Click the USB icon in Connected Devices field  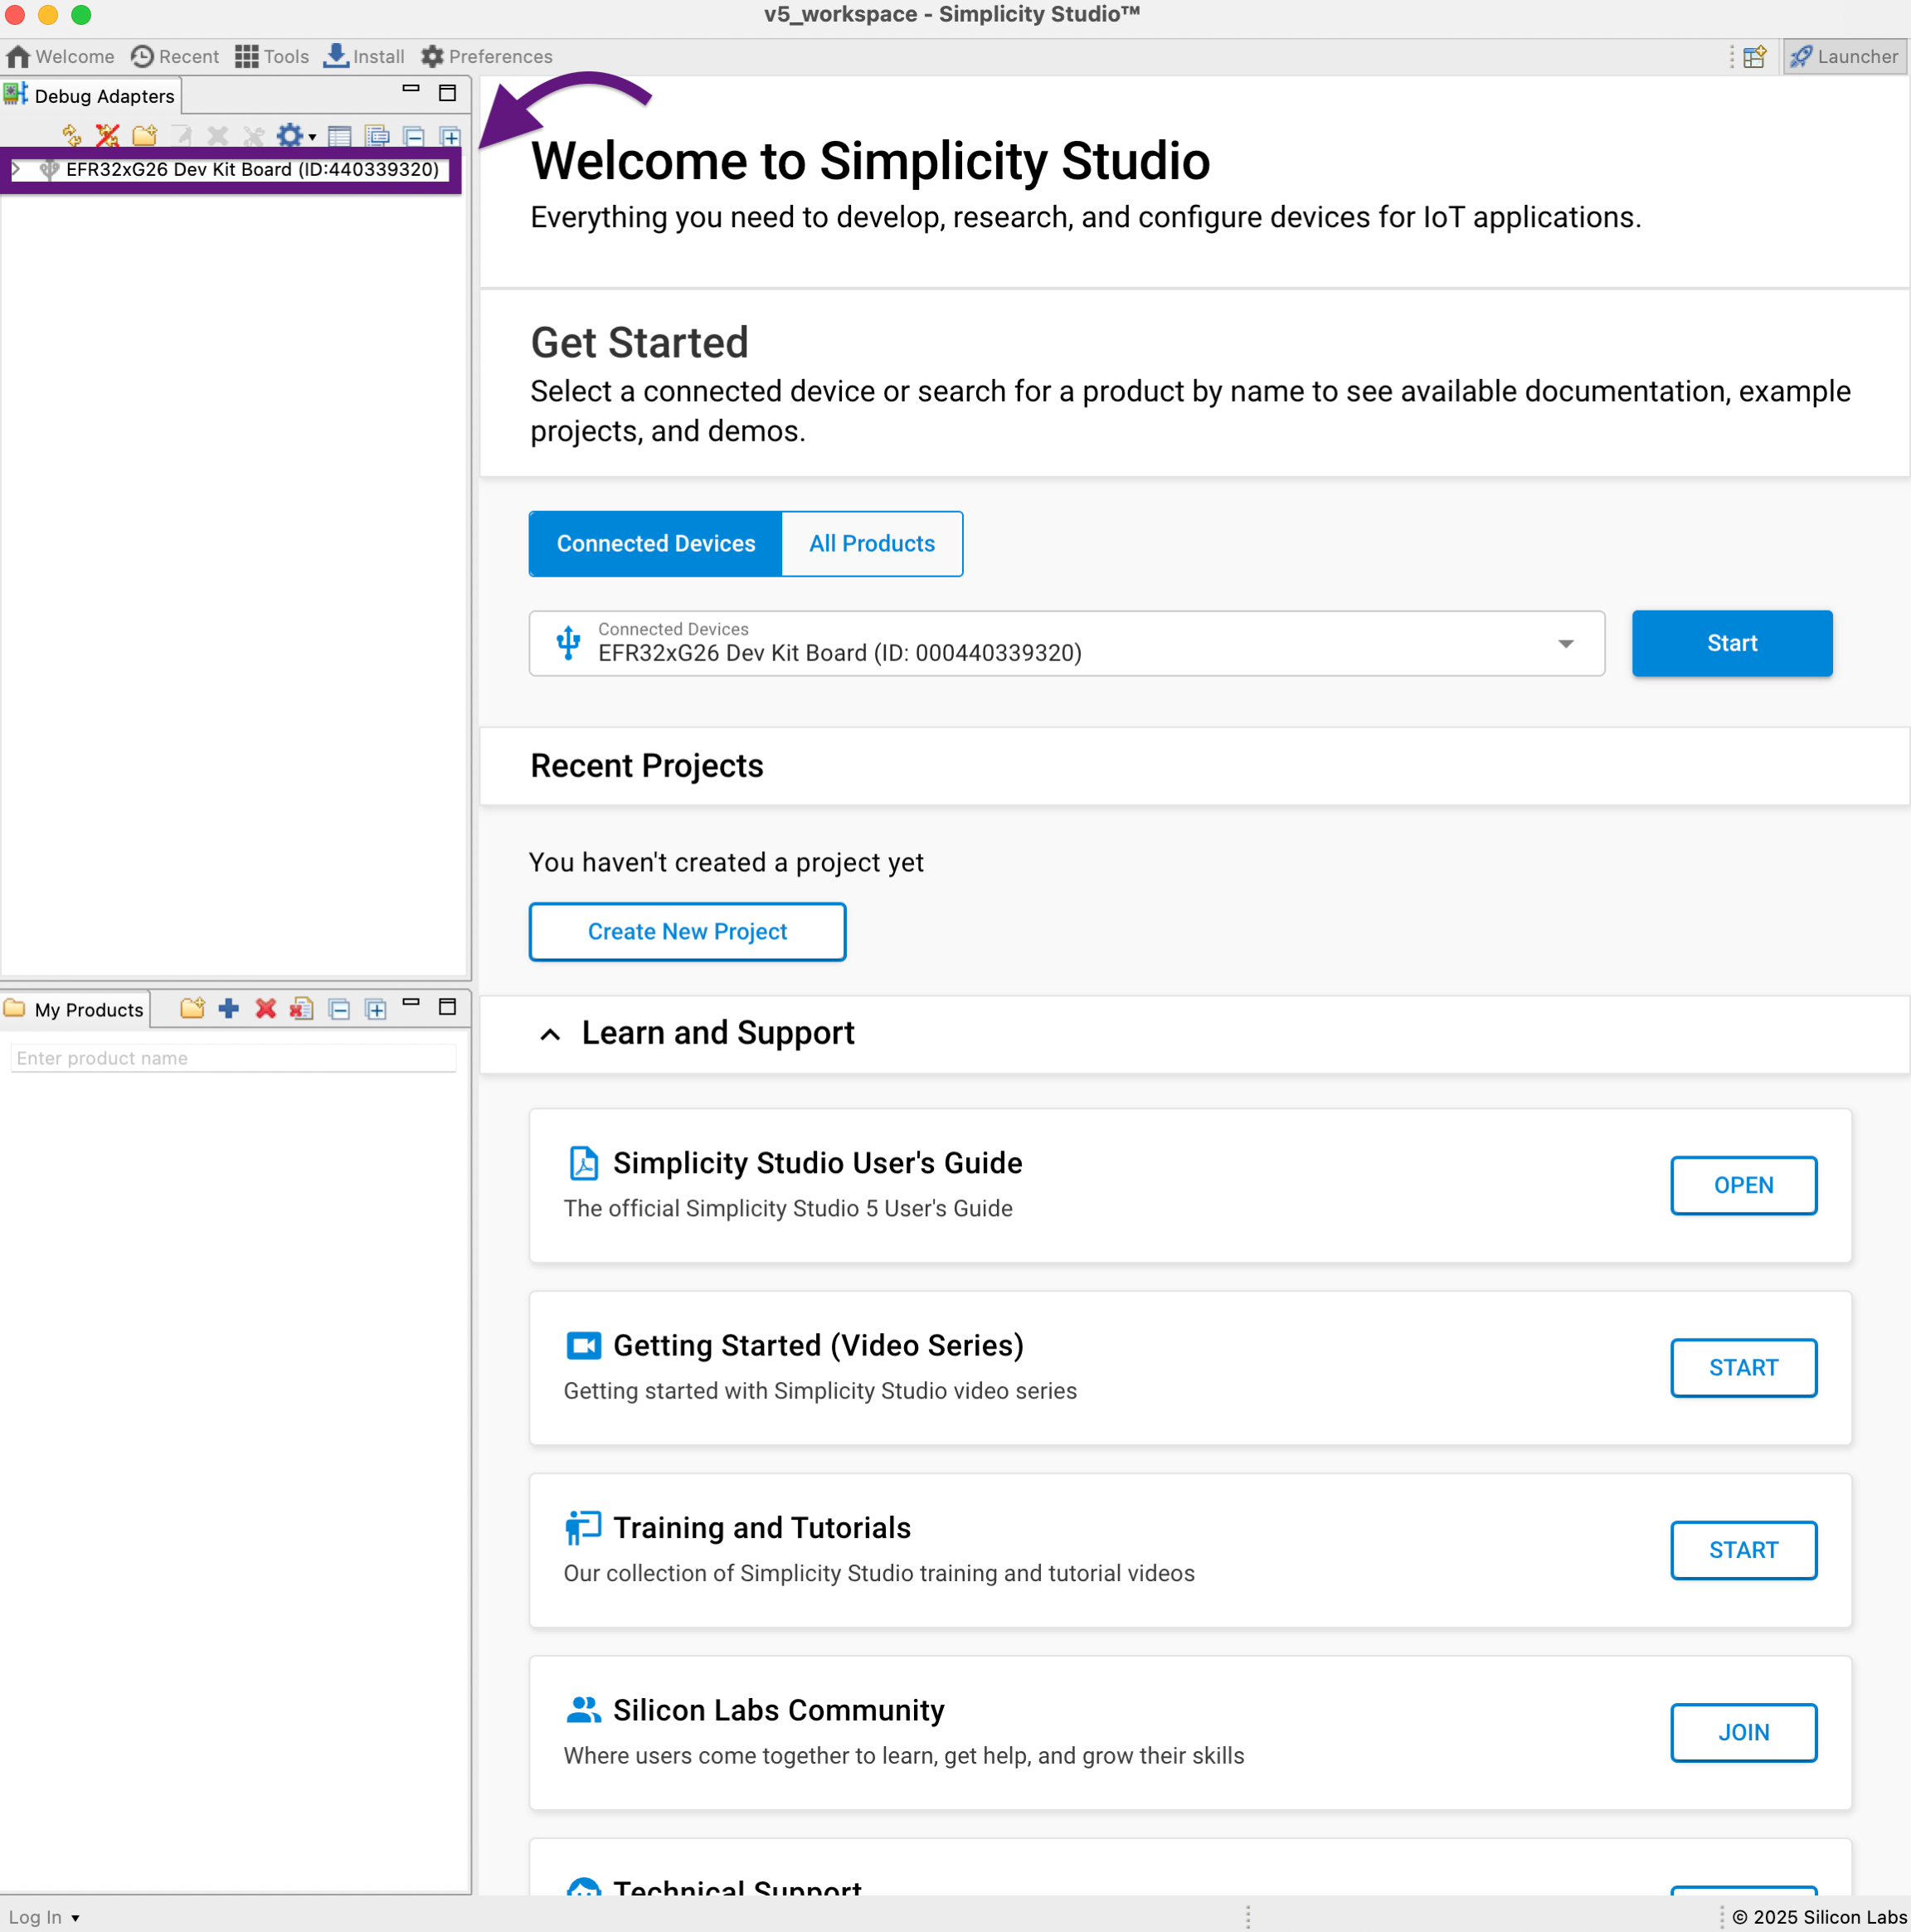(x=569, y=643)
